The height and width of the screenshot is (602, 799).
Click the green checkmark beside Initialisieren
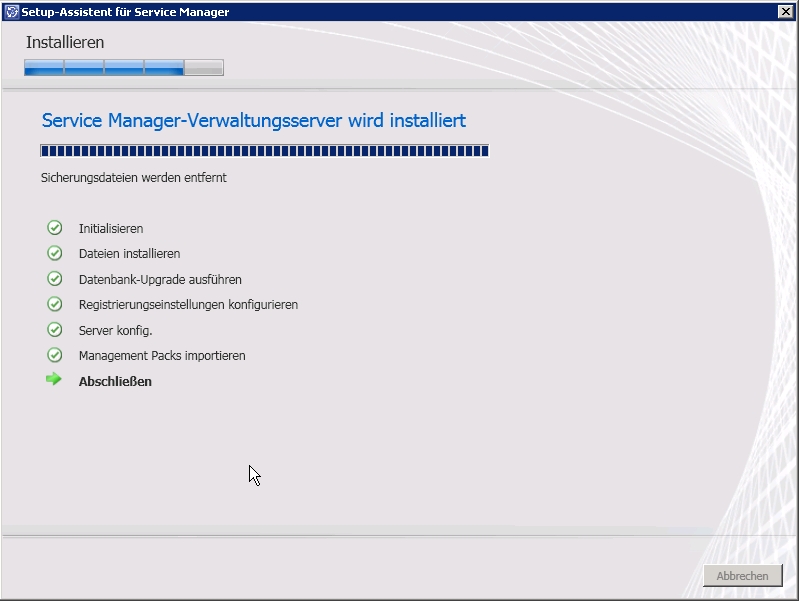55,228
